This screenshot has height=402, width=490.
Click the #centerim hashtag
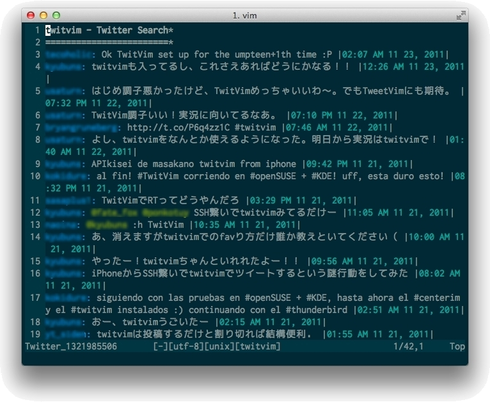click(437, 298)
